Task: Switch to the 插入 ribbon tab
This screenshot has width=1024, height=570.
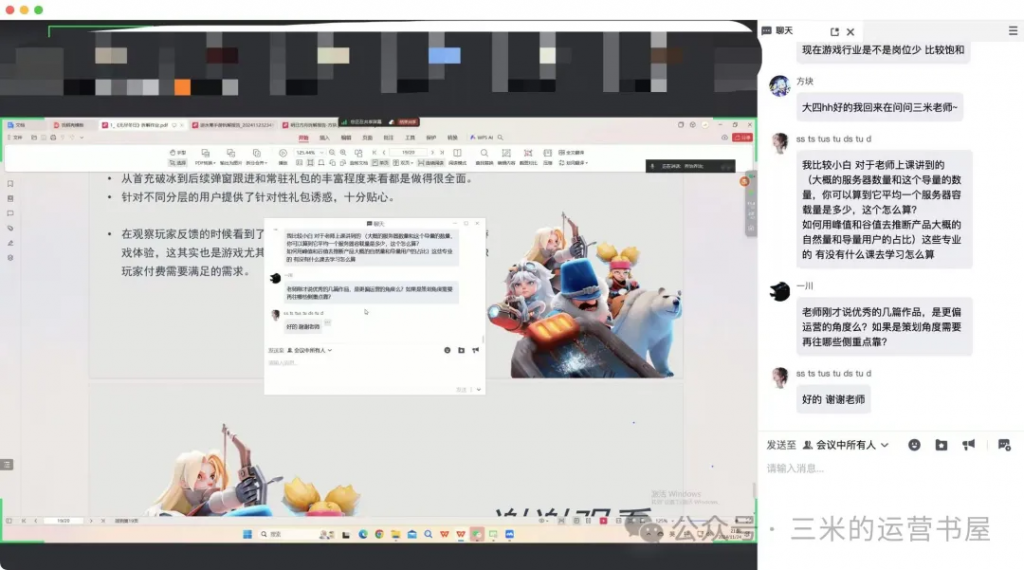Action: coord(324,137)
